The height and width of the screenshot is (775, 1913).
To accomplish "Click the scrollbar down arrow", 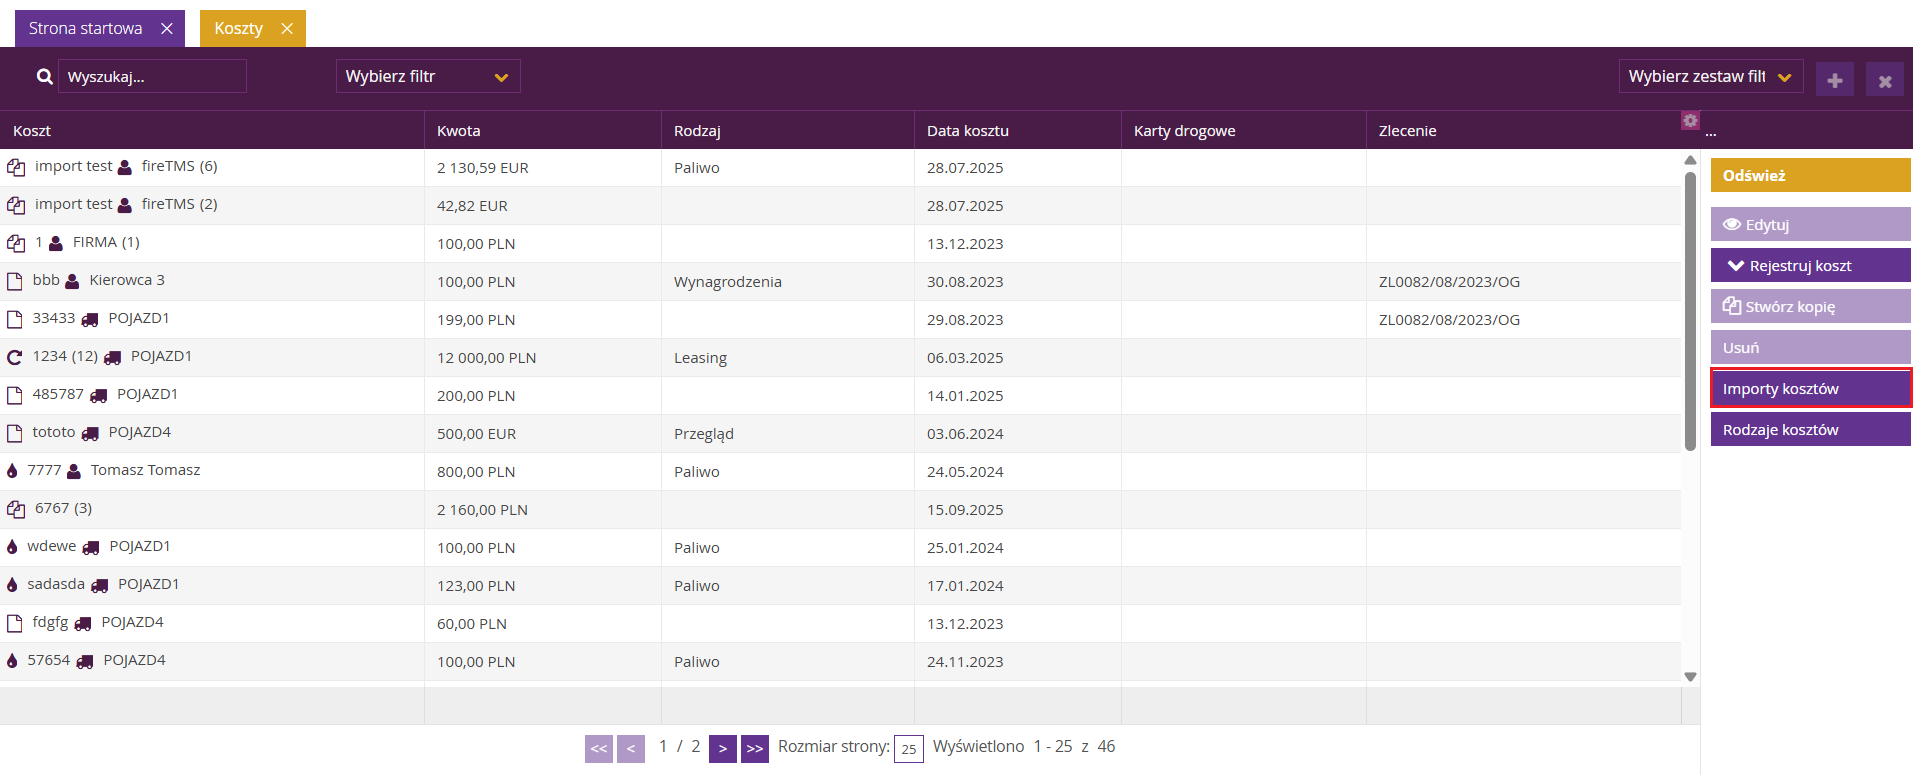I will 1690,677.
